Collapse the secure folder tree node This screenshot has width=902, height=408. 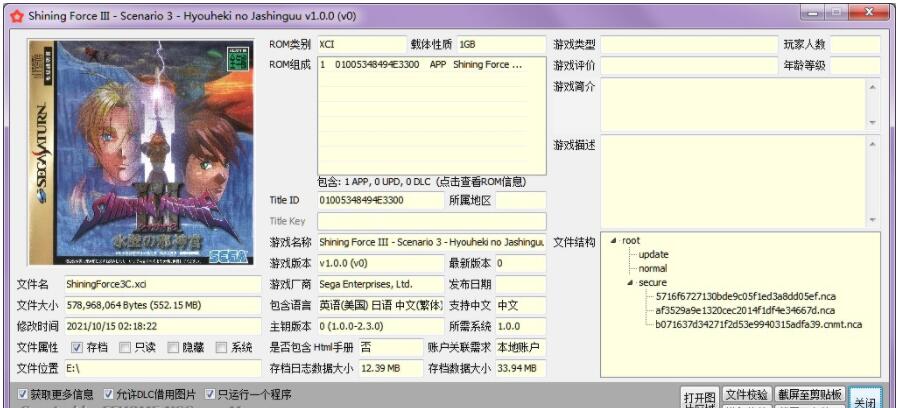630,283
